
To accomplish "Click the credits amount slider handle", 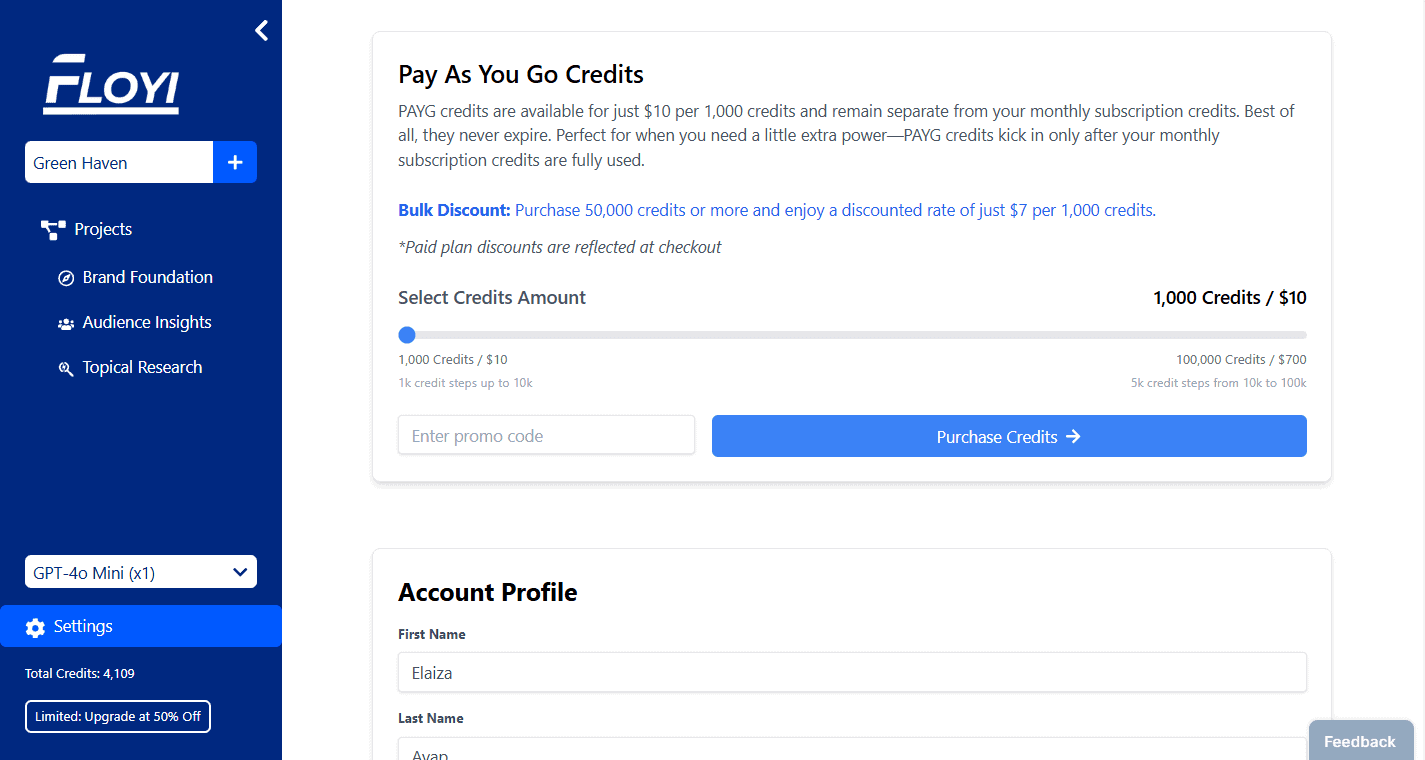I will tap(407, 335).
